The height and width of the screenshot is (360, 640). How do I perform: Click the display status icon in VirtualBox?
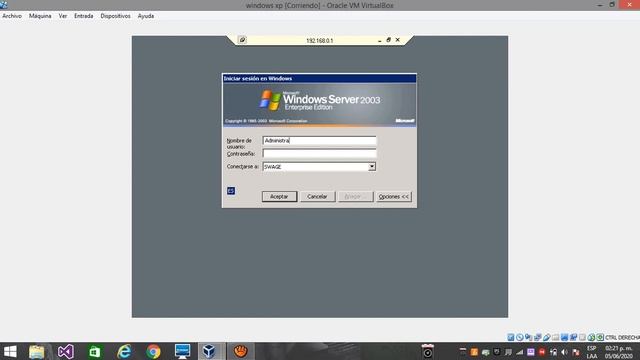564,337
